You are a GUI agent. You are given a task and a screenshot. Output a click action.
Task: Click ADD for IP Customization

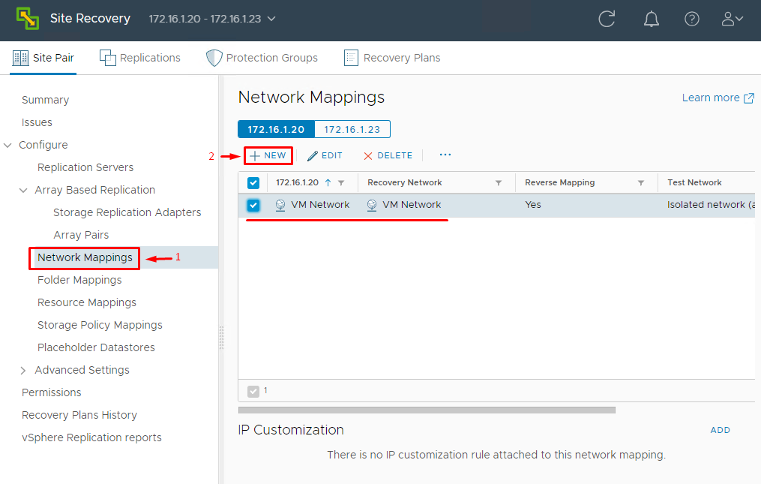720,430
